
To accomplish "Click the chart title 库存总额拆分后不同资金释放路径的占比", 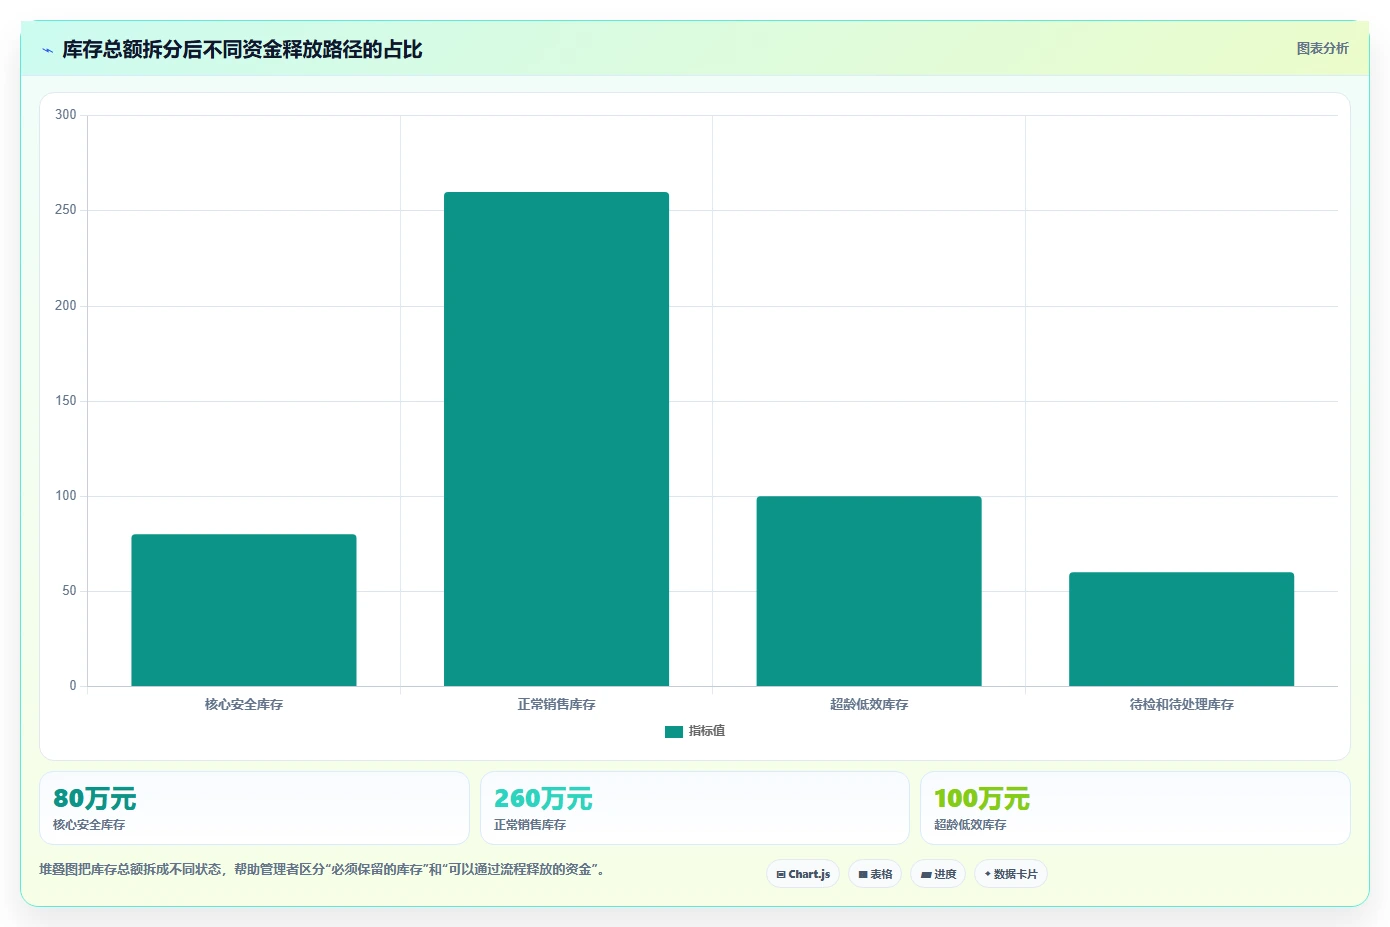I will pyautogui.click(x=242, y=49).
